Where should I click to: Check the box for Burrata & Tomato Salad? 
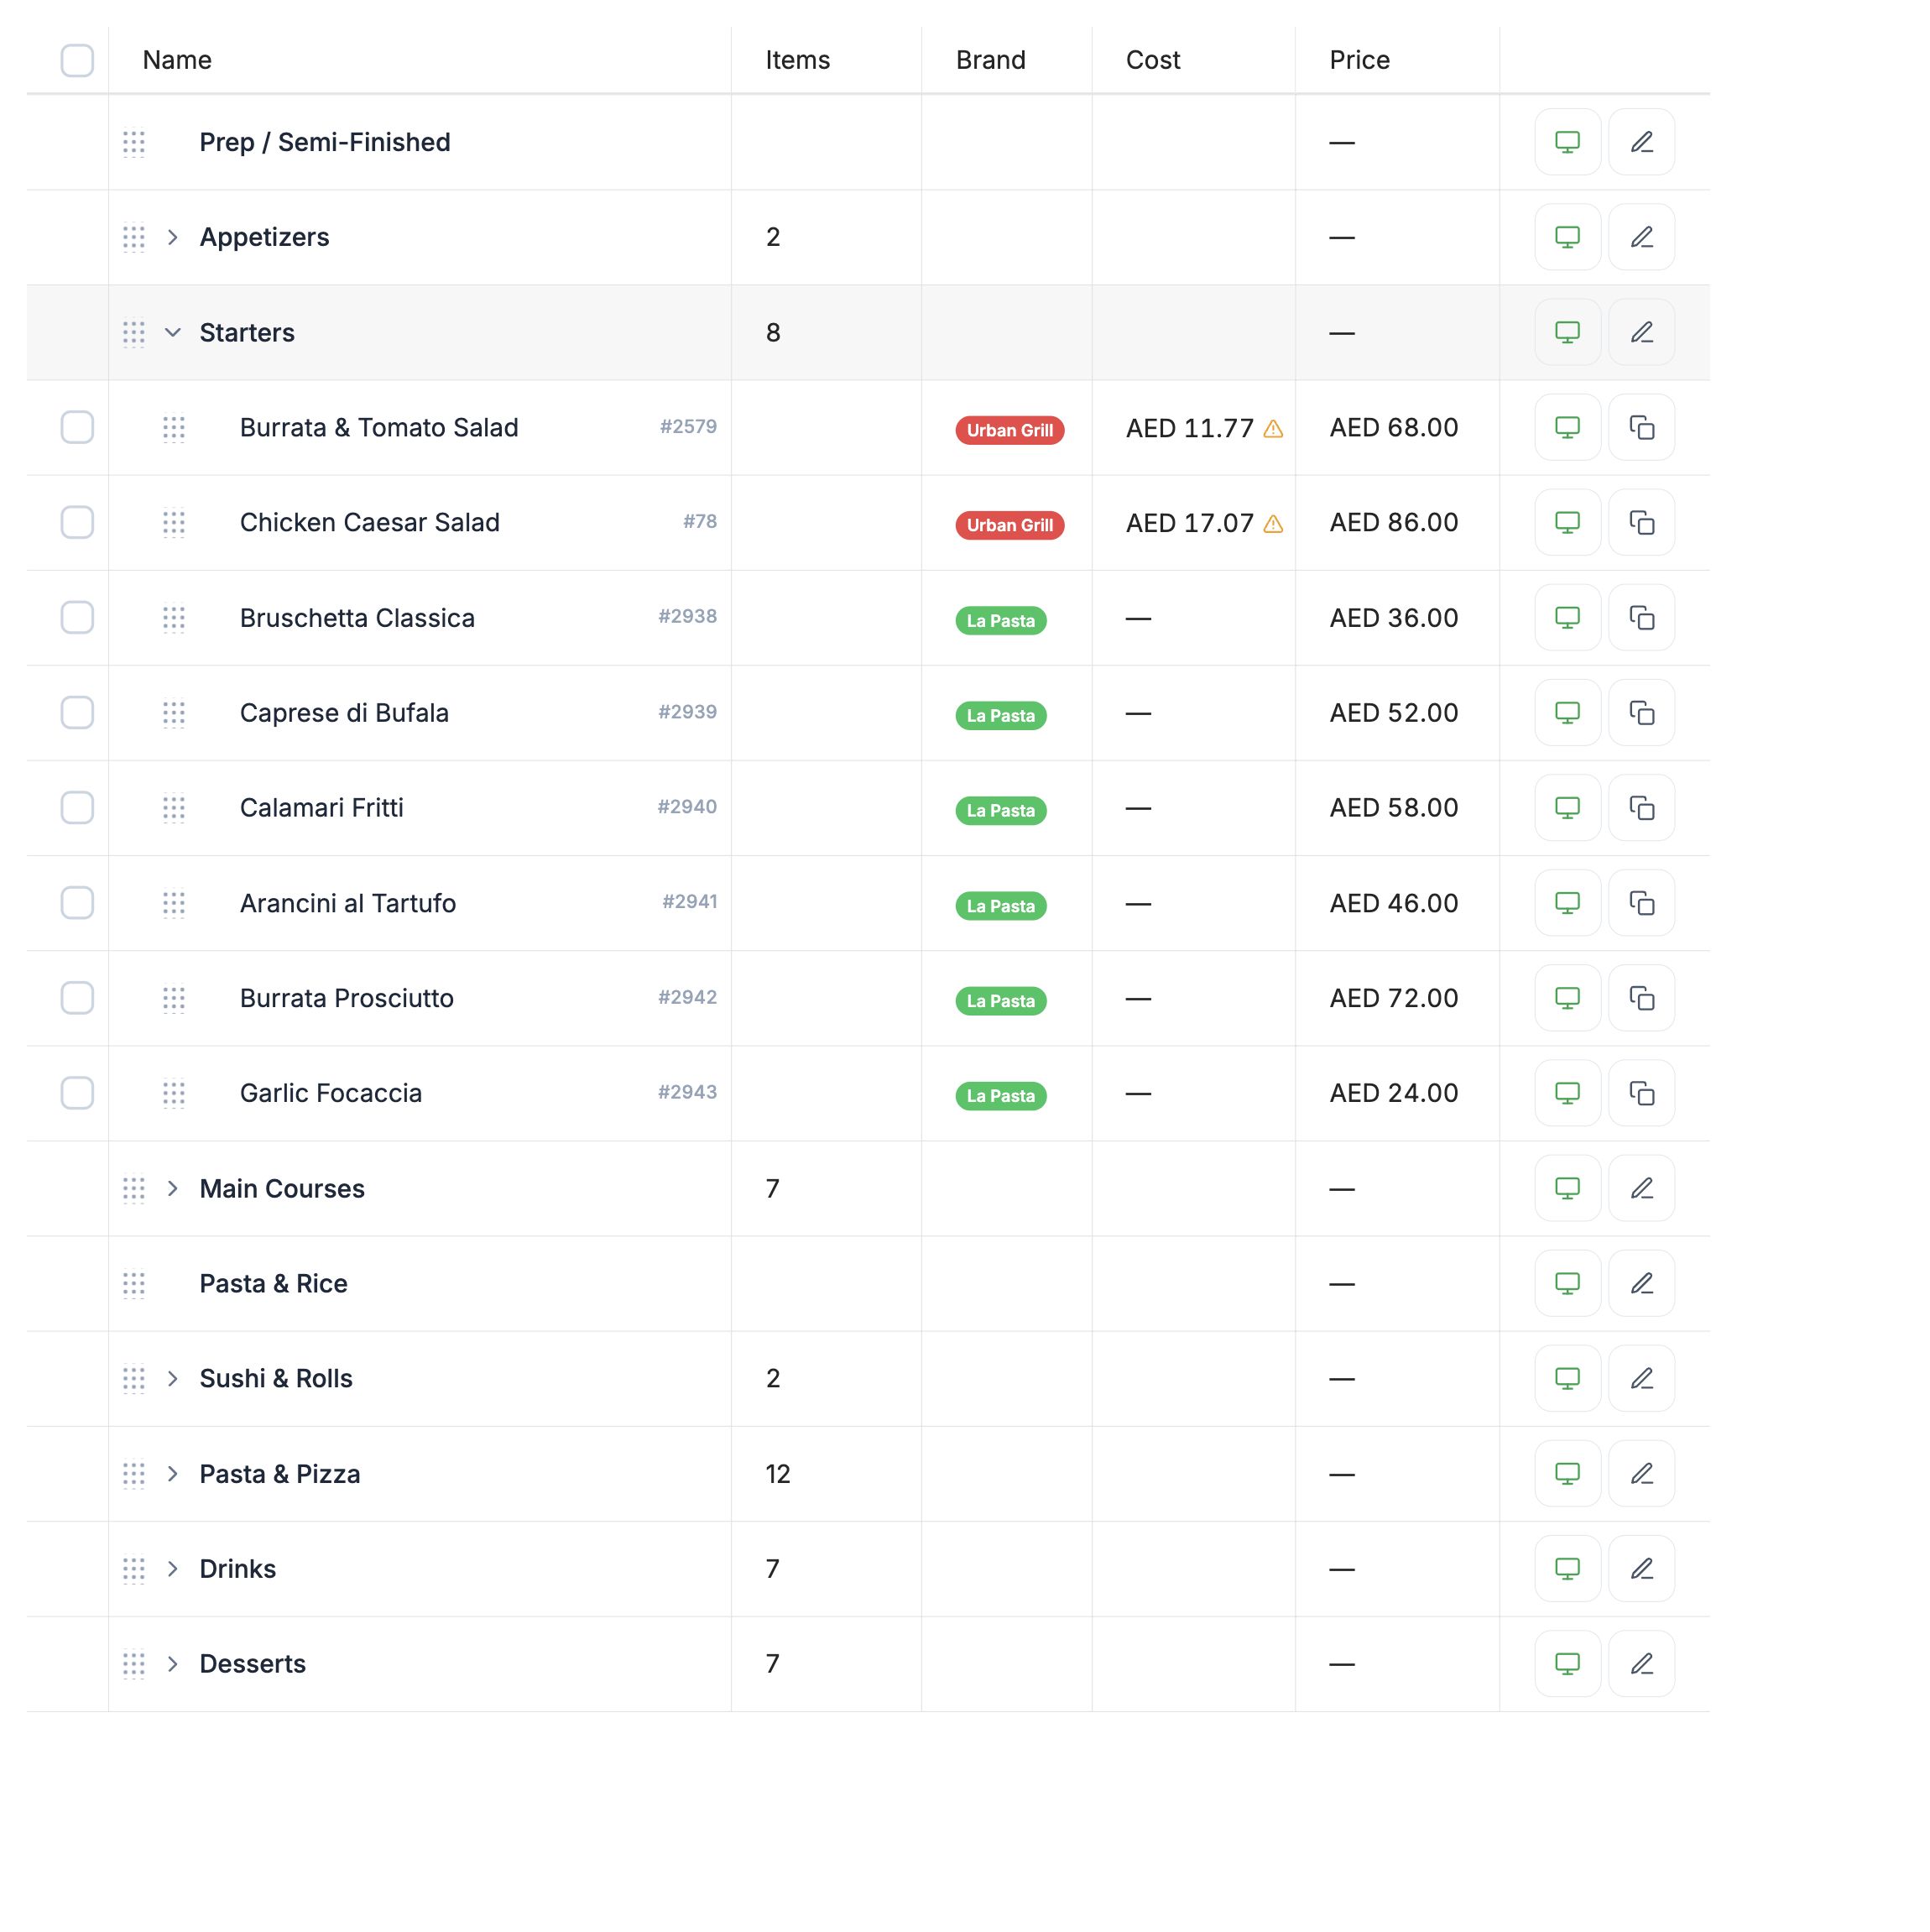pos(77,427)
